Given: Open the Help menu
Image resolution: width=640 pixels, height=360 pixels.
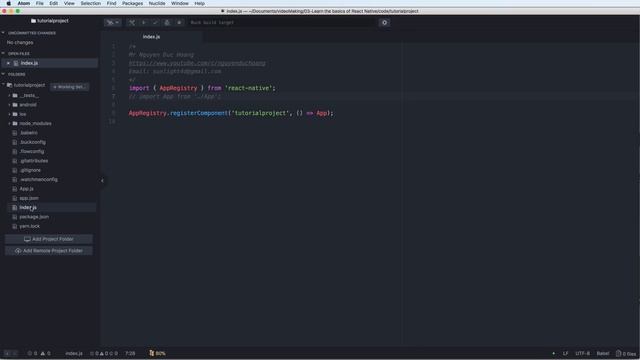Looking at the screenshot, I should (x=200, y=3).
